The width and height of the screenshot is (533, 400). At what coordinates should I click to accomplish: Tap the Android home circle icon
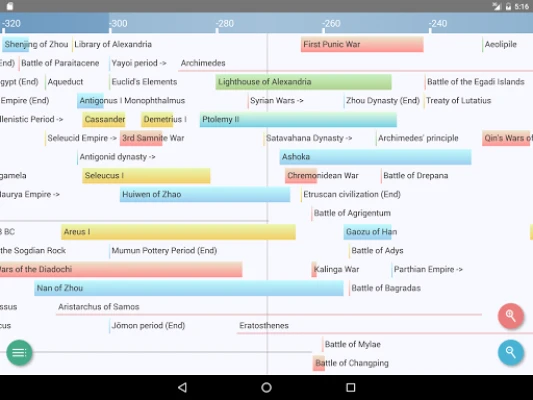click(x=266, y=387)
